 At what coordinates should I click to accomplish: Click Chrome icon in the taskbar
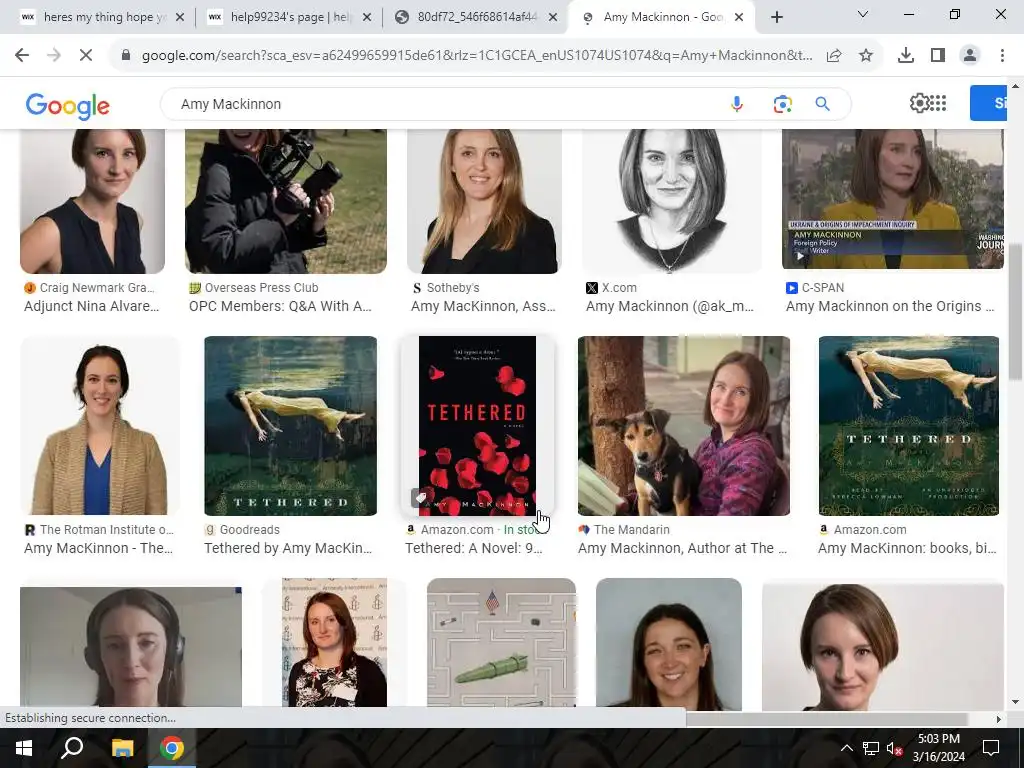[172, 748]
